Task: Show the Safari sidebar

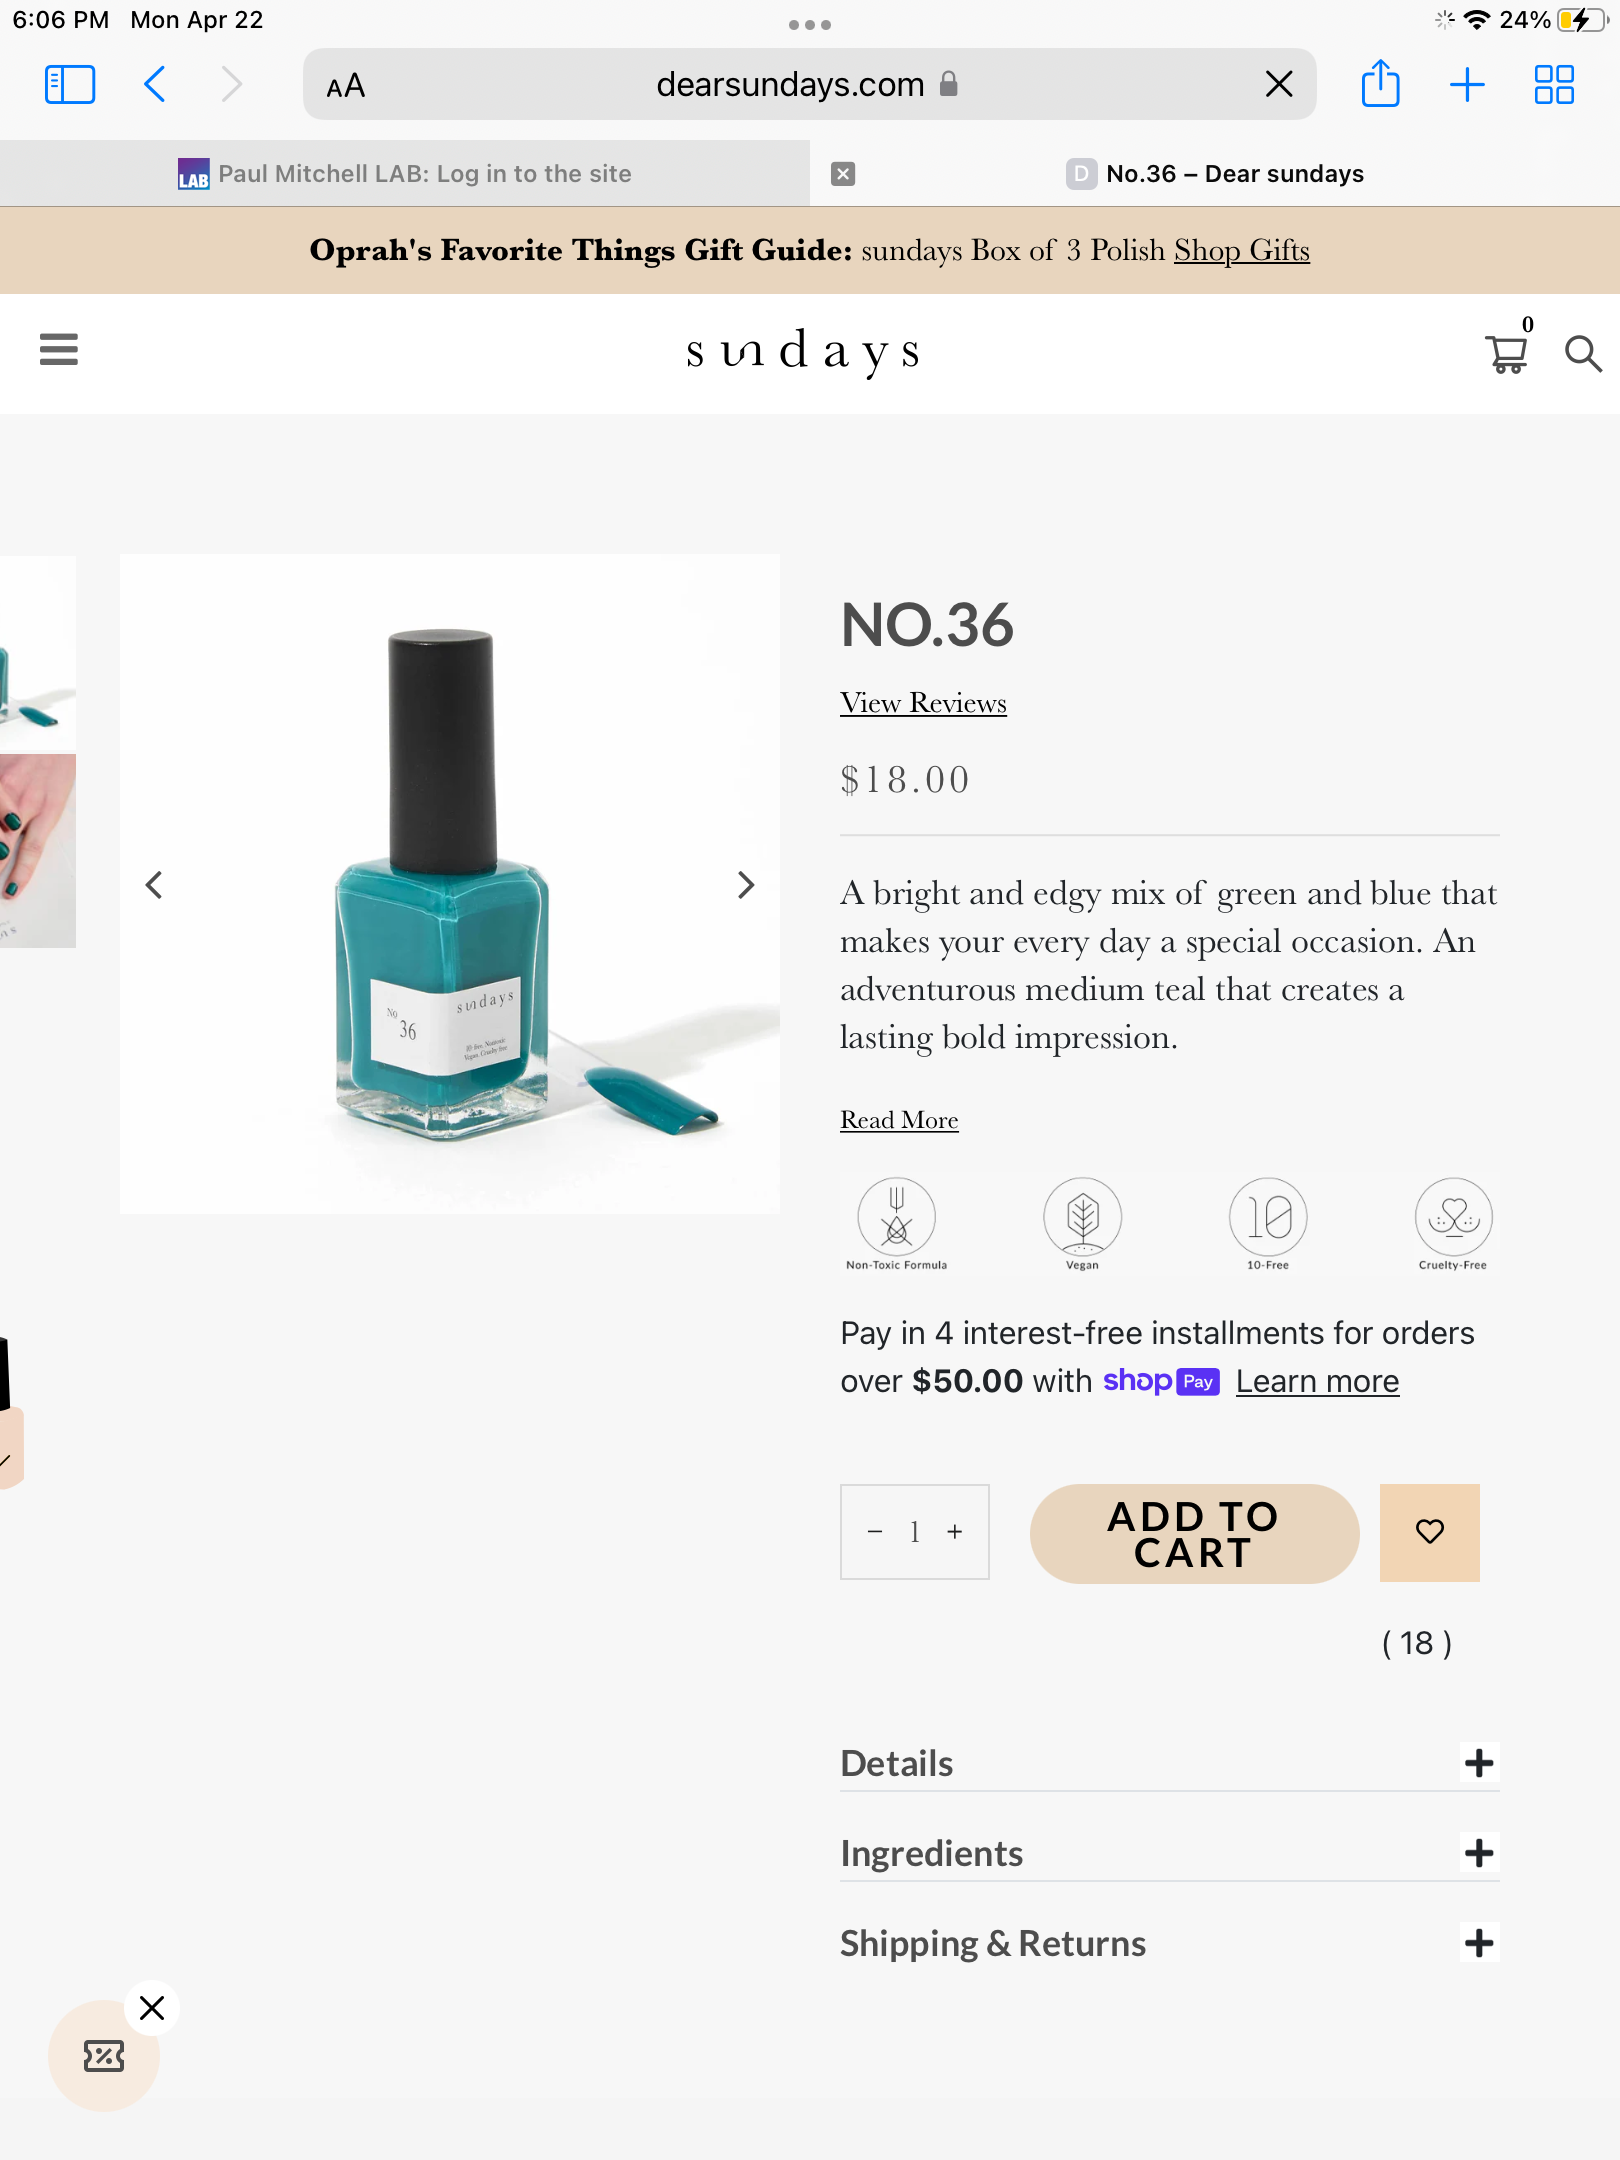Action: [70, 84]
